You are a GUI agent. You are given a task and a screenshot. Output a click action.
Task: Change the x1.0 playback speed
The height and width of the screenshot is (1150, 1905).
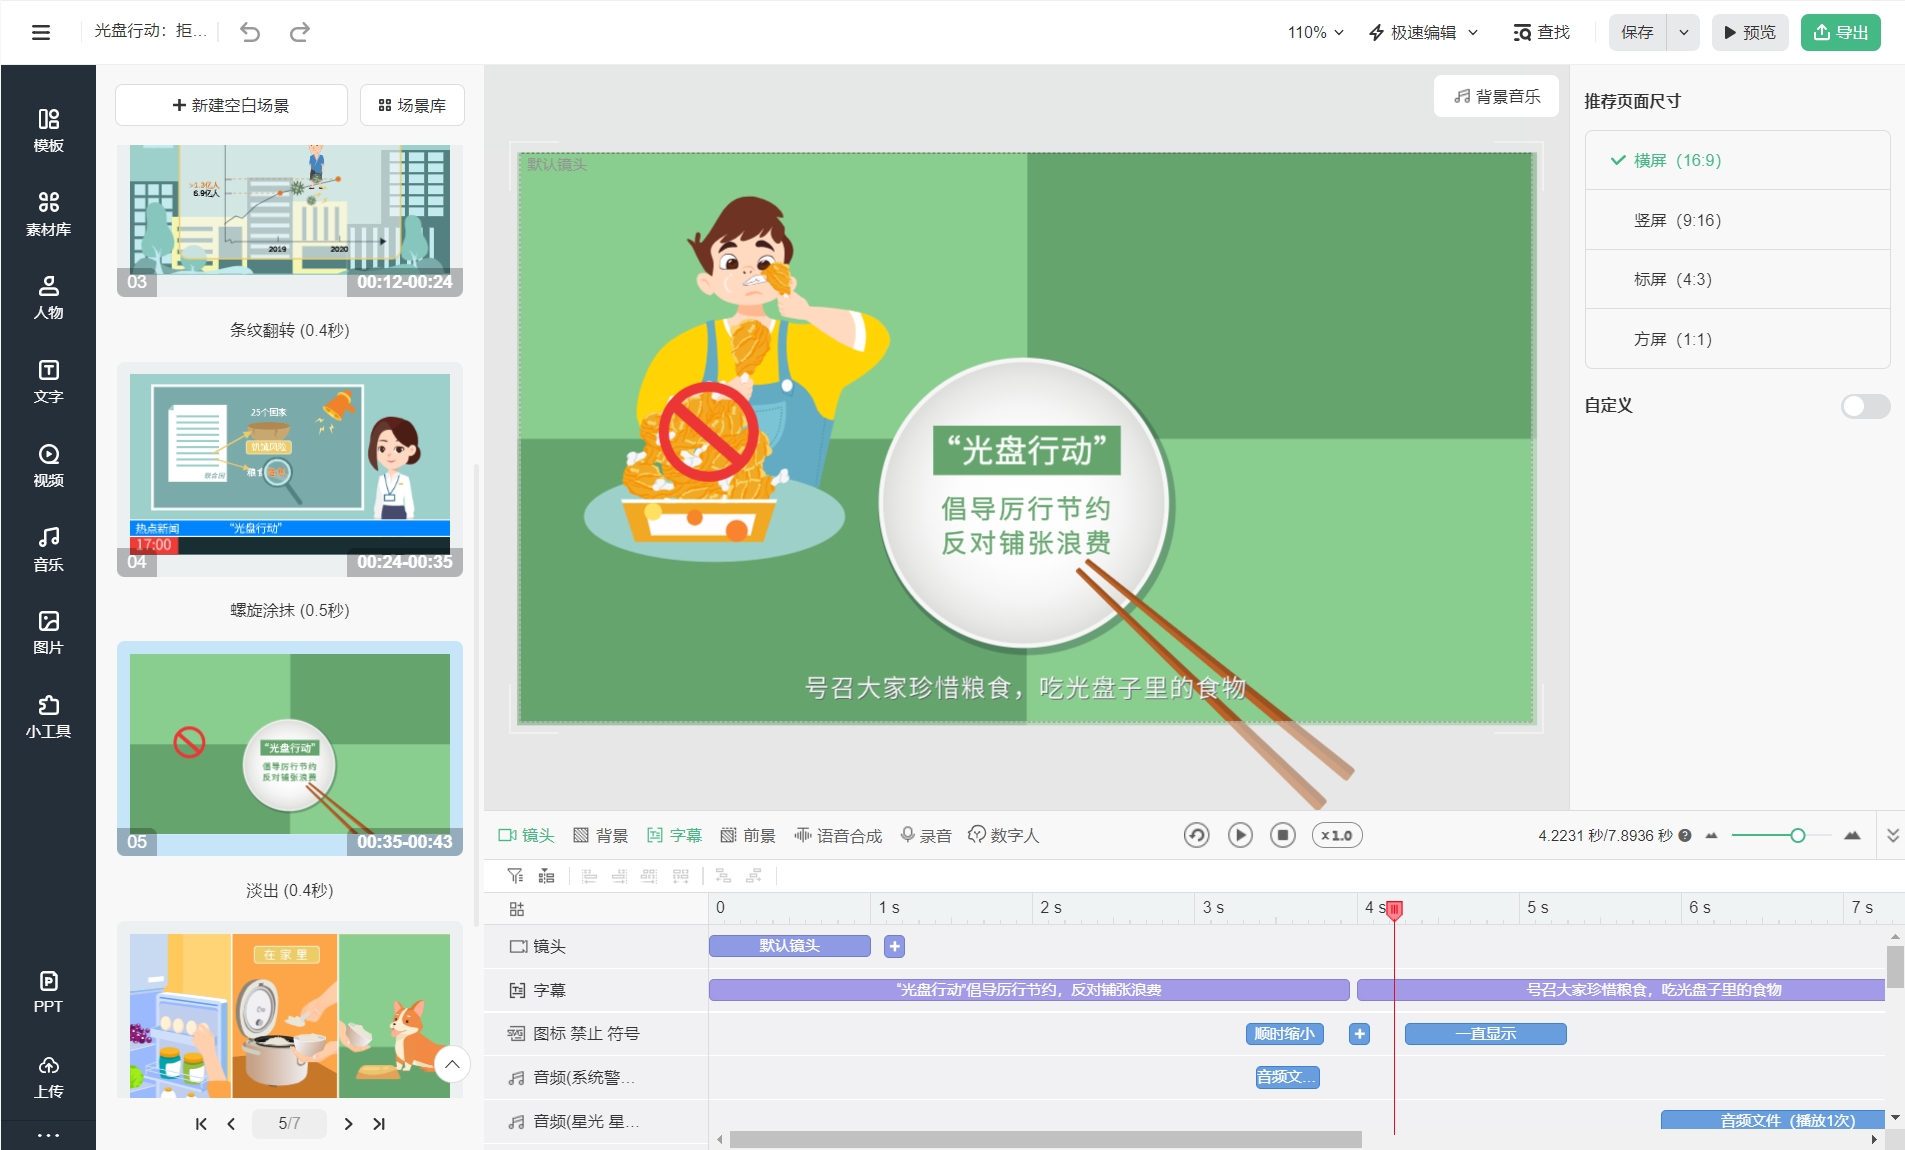point(1337,835)
